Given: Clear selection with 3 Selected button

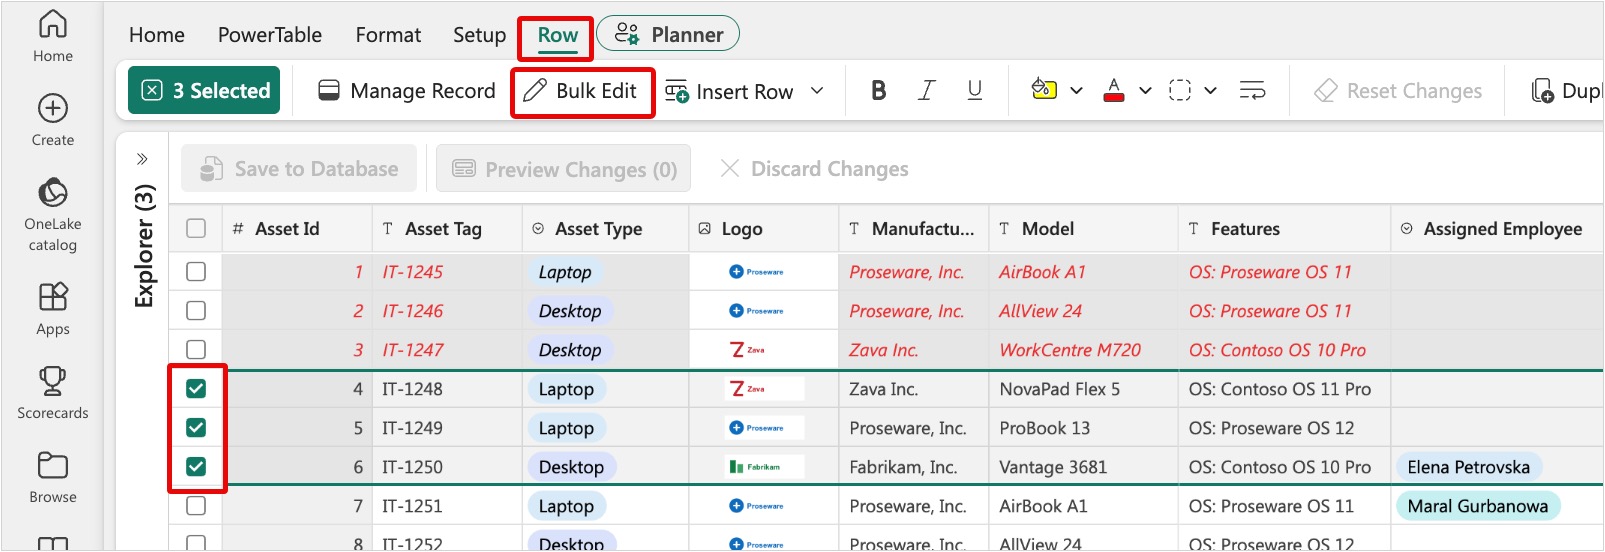Looking at the screenshot, I should [204, 91].
